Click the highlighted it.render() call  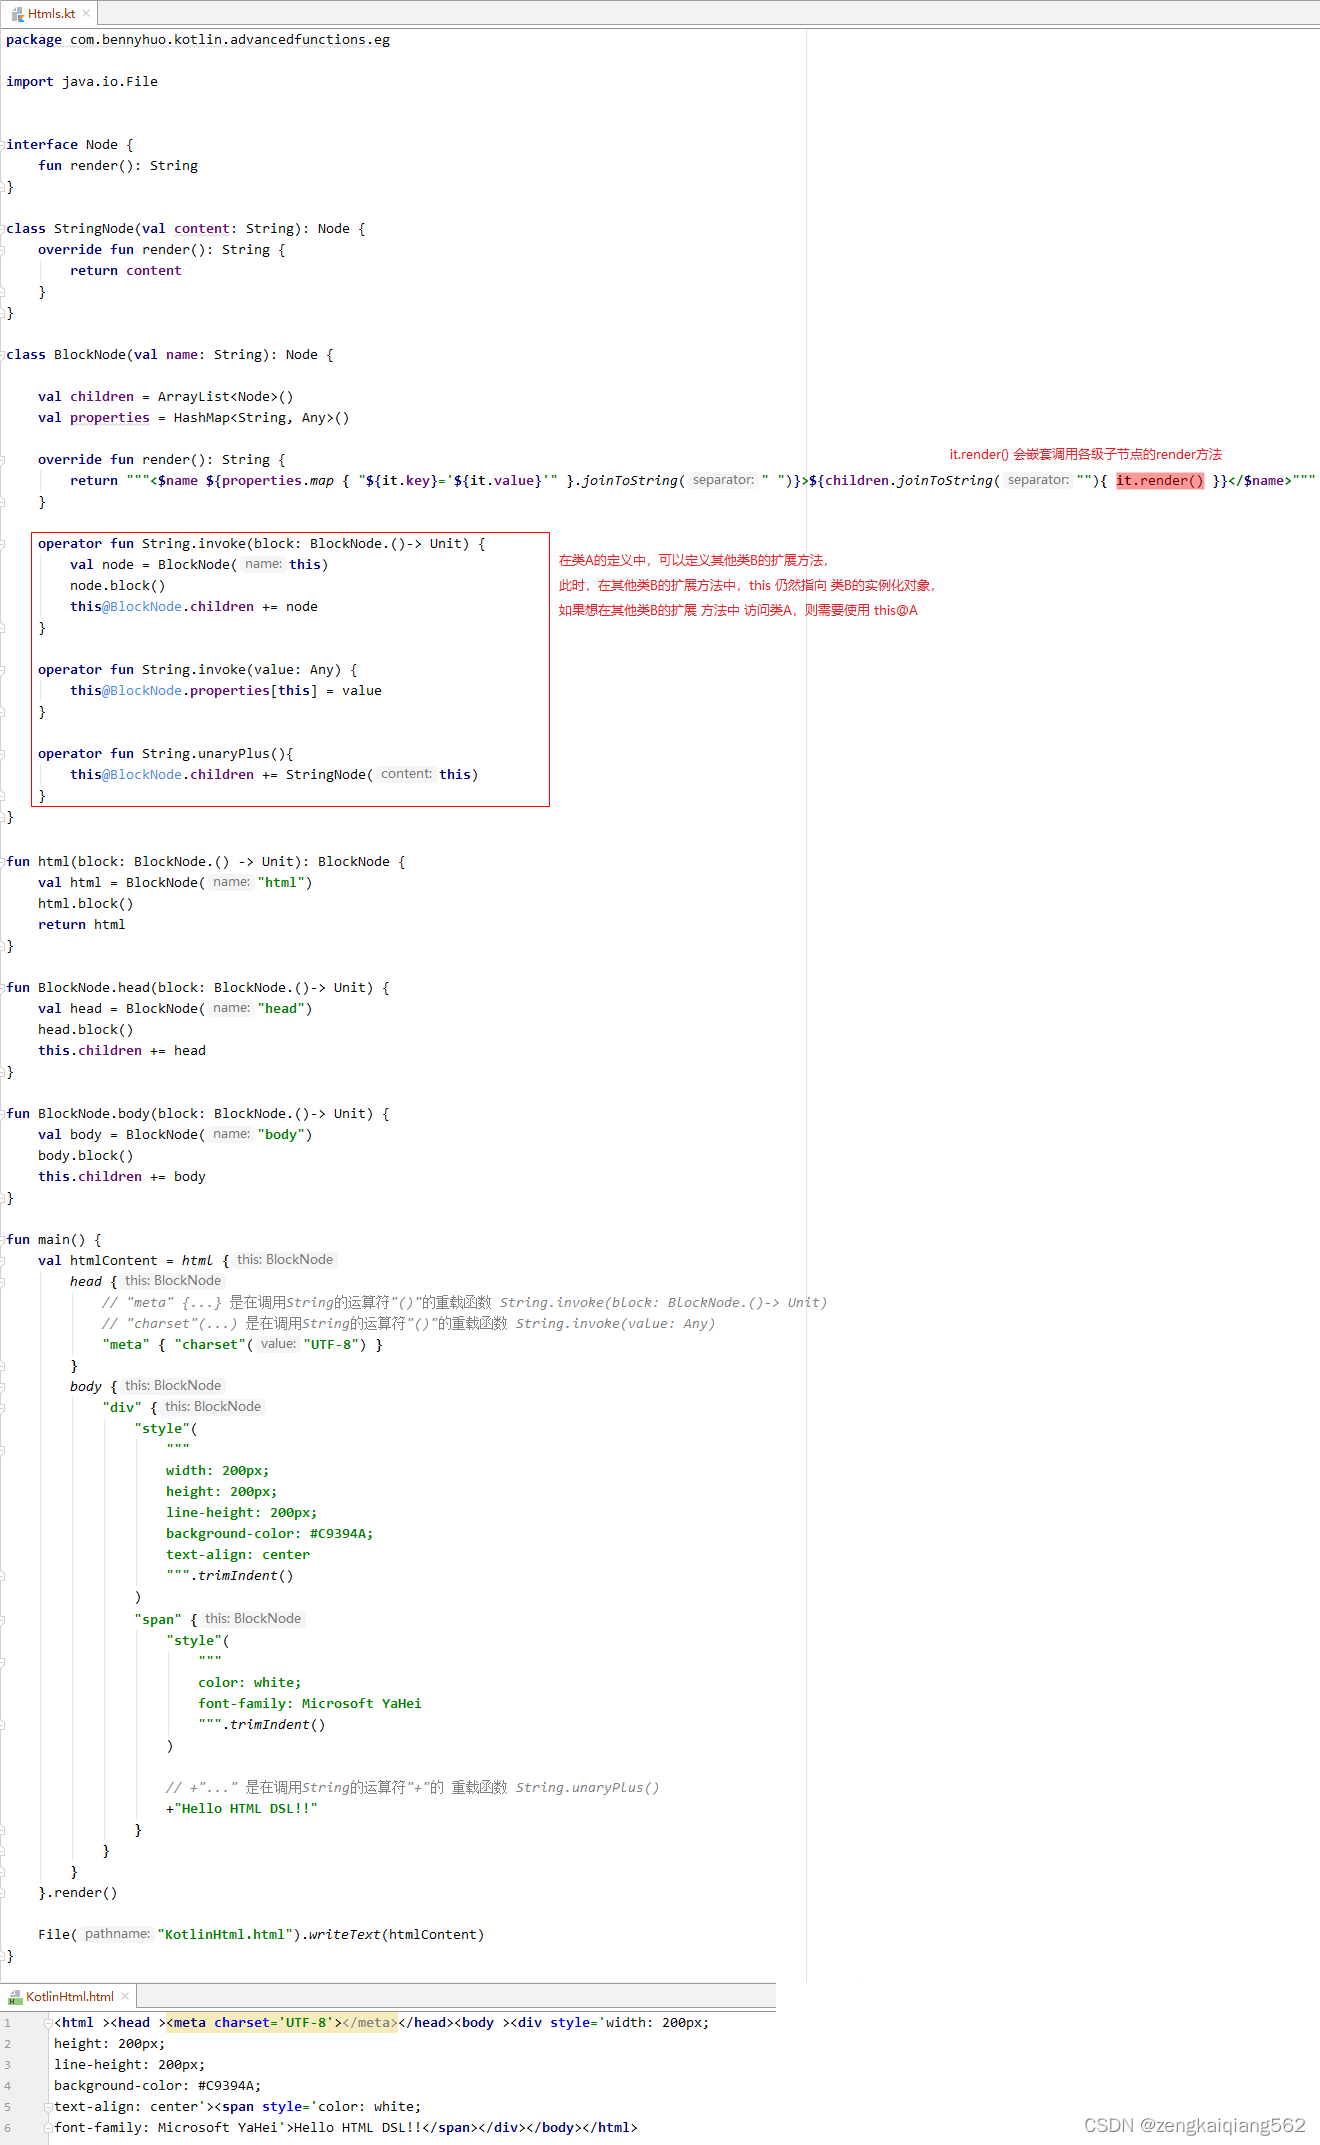(x=1160, y=481)
